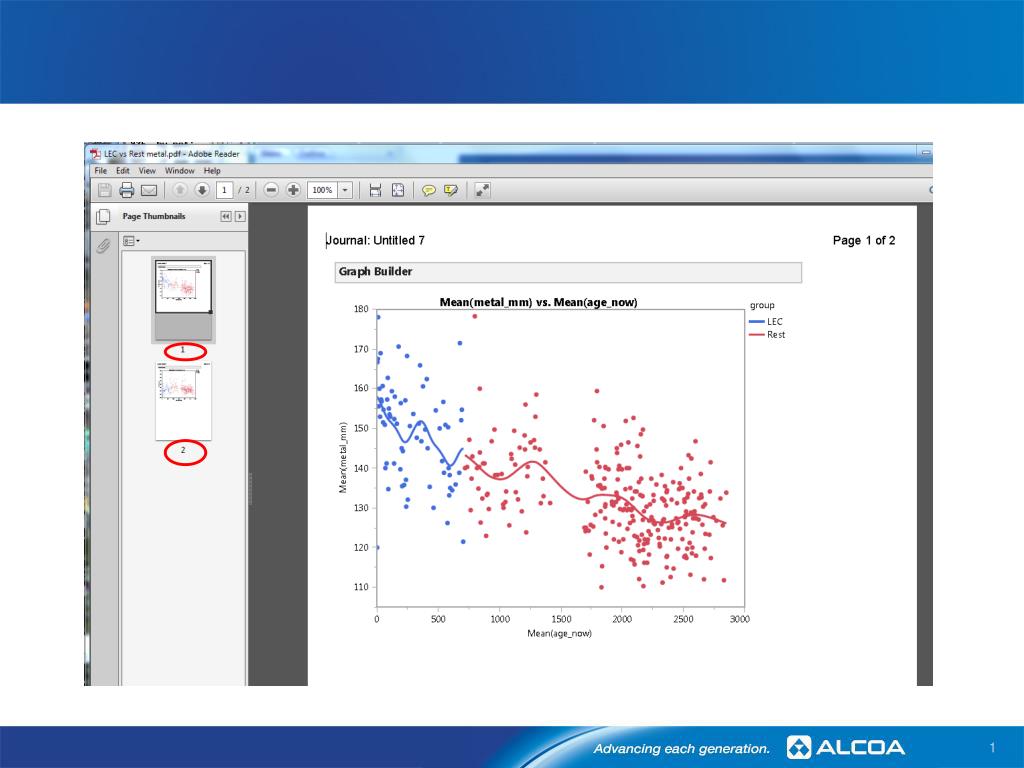
Task: Zoom in with the plus icon
Action: pyautogui.click(x=293, y=190)
